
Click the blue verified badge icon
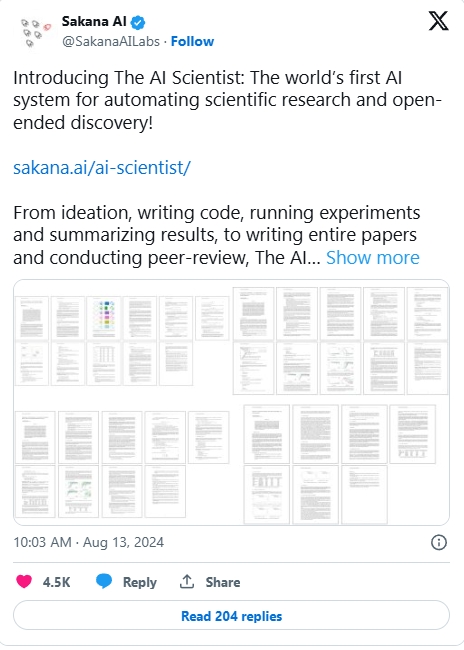pos(138,22)
